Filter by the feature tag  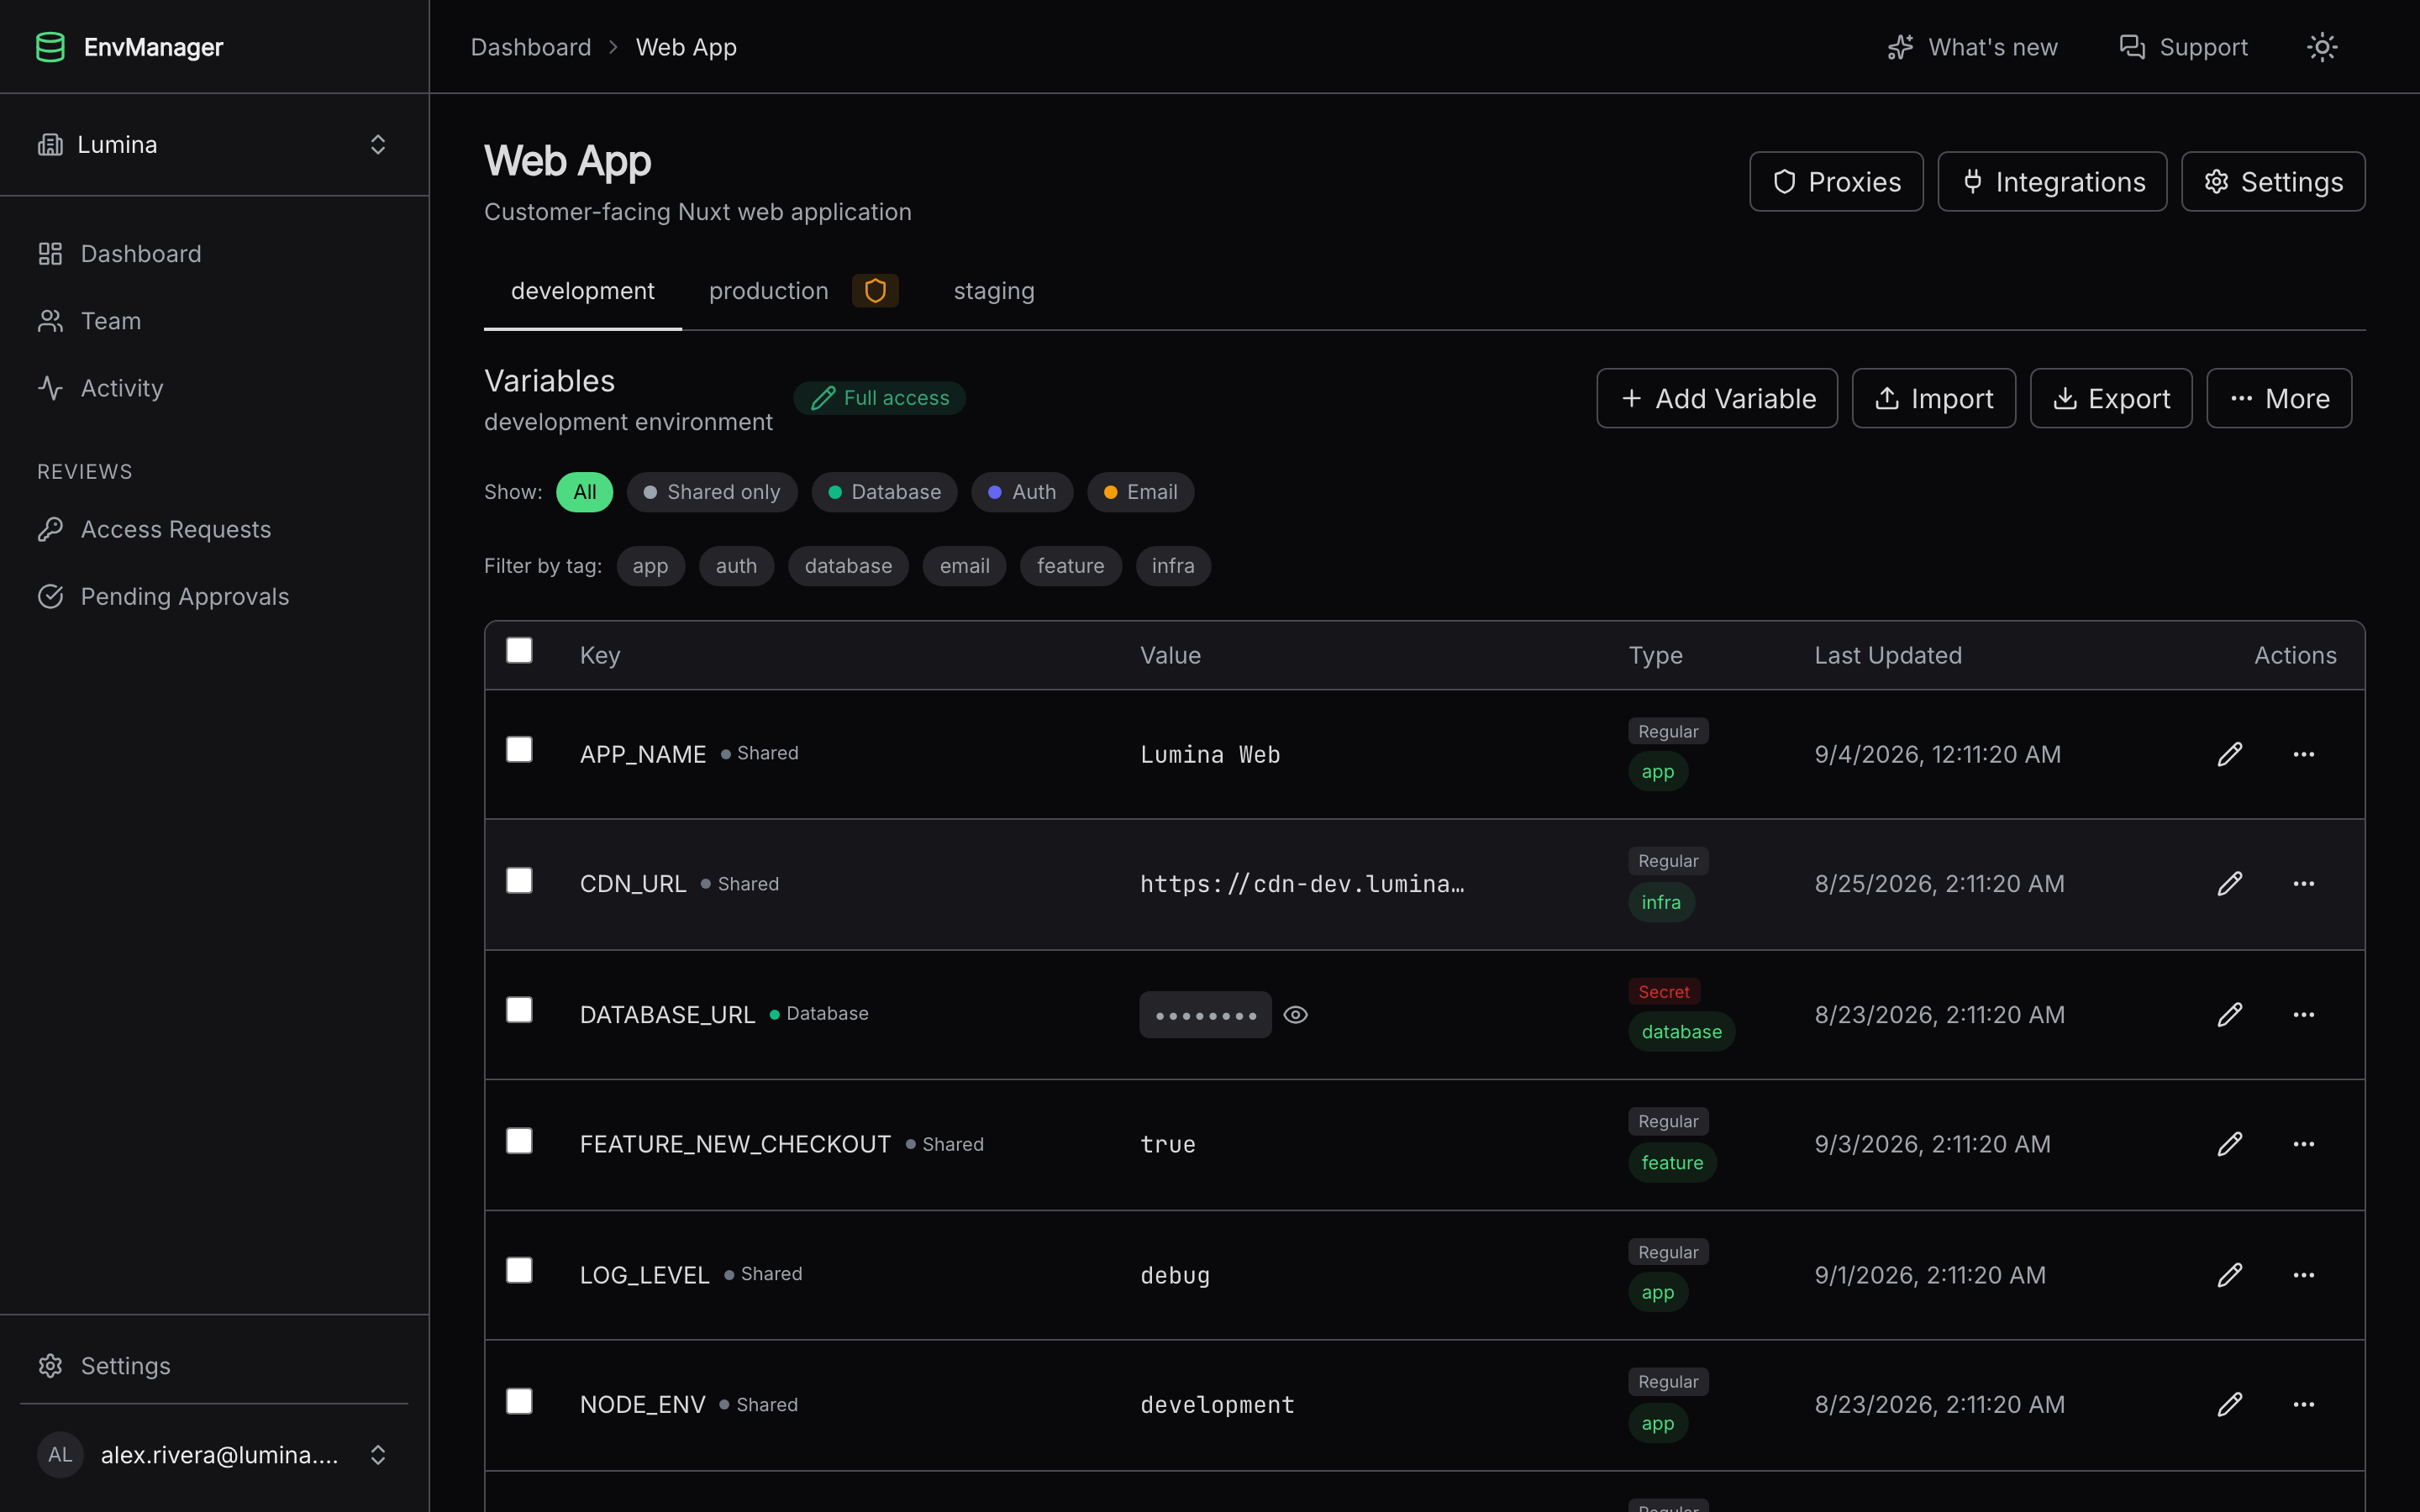1070,566
